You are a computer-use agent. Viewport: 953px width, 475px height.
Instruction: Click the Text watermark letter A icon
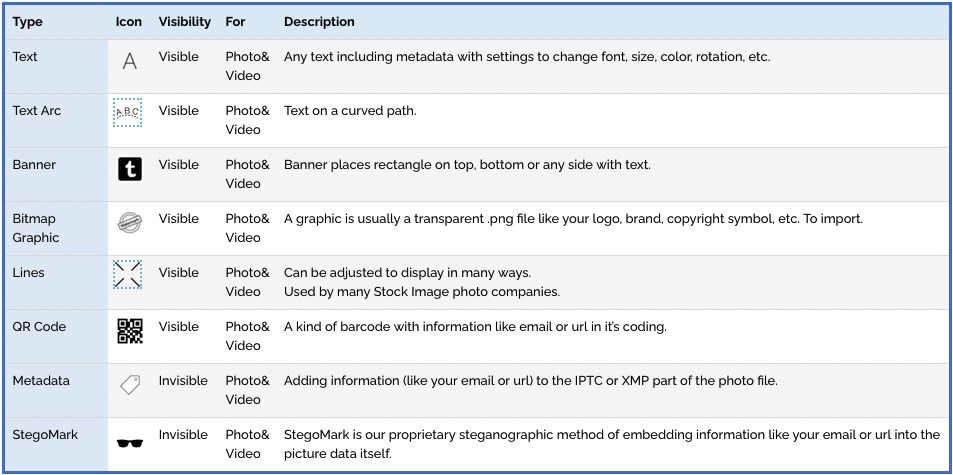[x=129, y=61]
